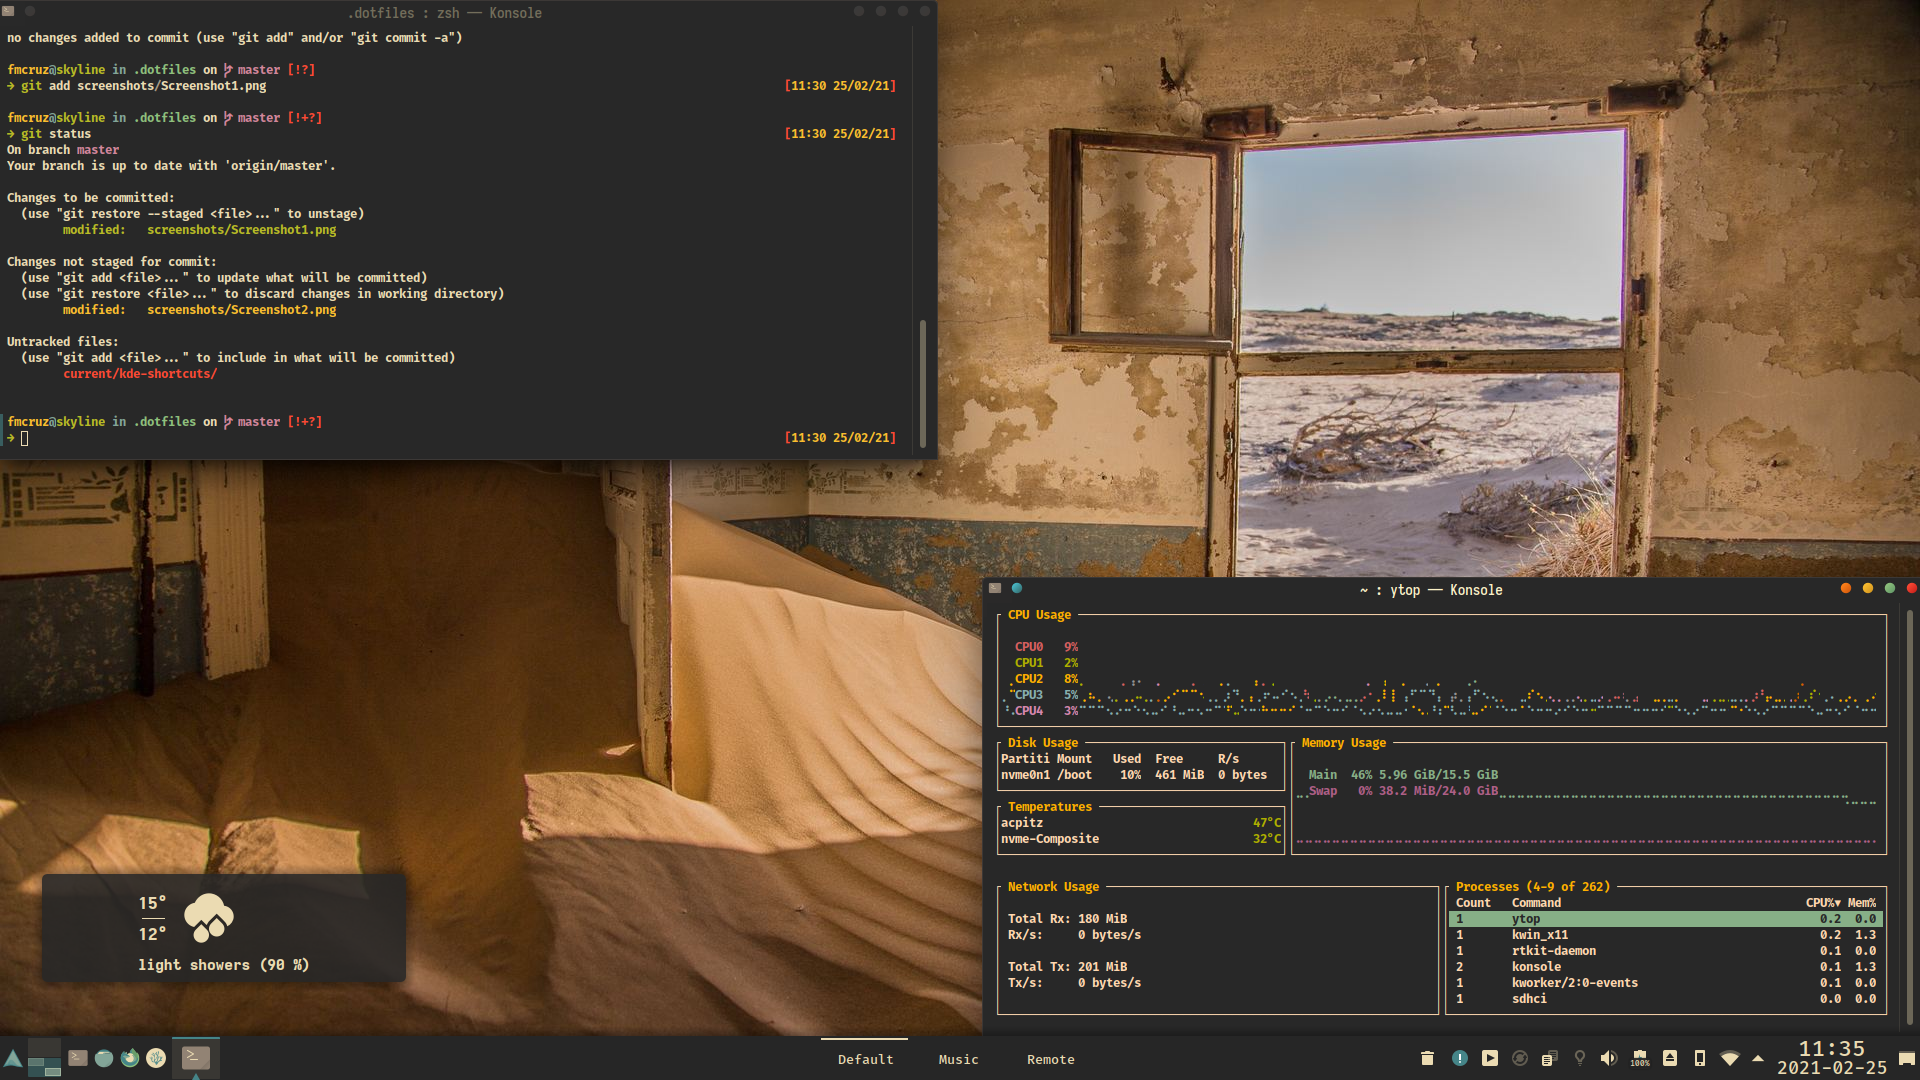The height and width of the screenshot is (1080, 1920).
Task: Open the trash tray icon
Action: [x=1427, y=1058]
